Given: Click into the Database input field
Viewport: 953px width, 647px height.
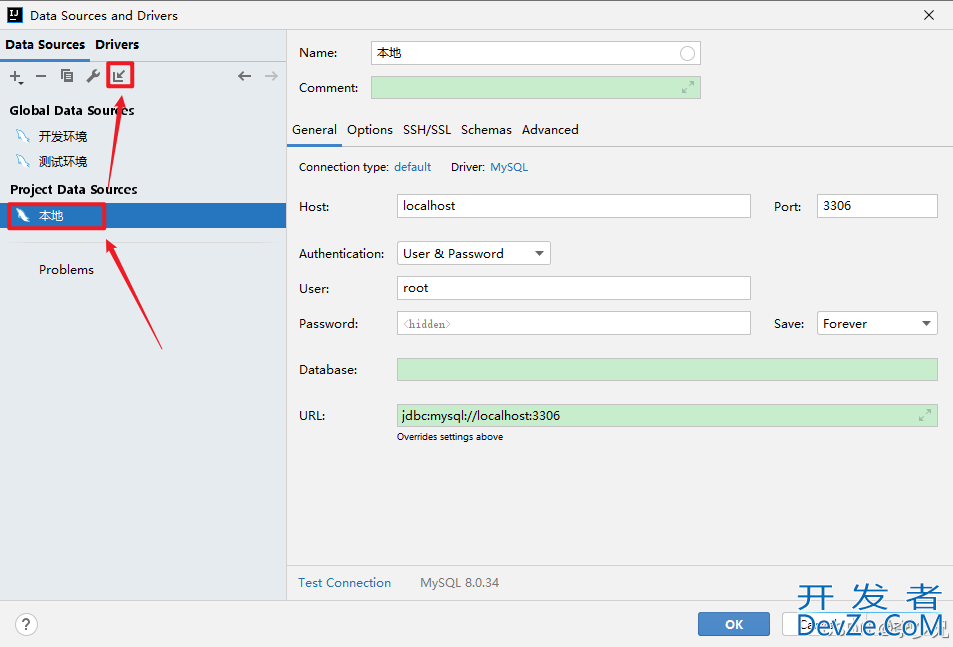Looking at the screenshot, I should [667, 369].
